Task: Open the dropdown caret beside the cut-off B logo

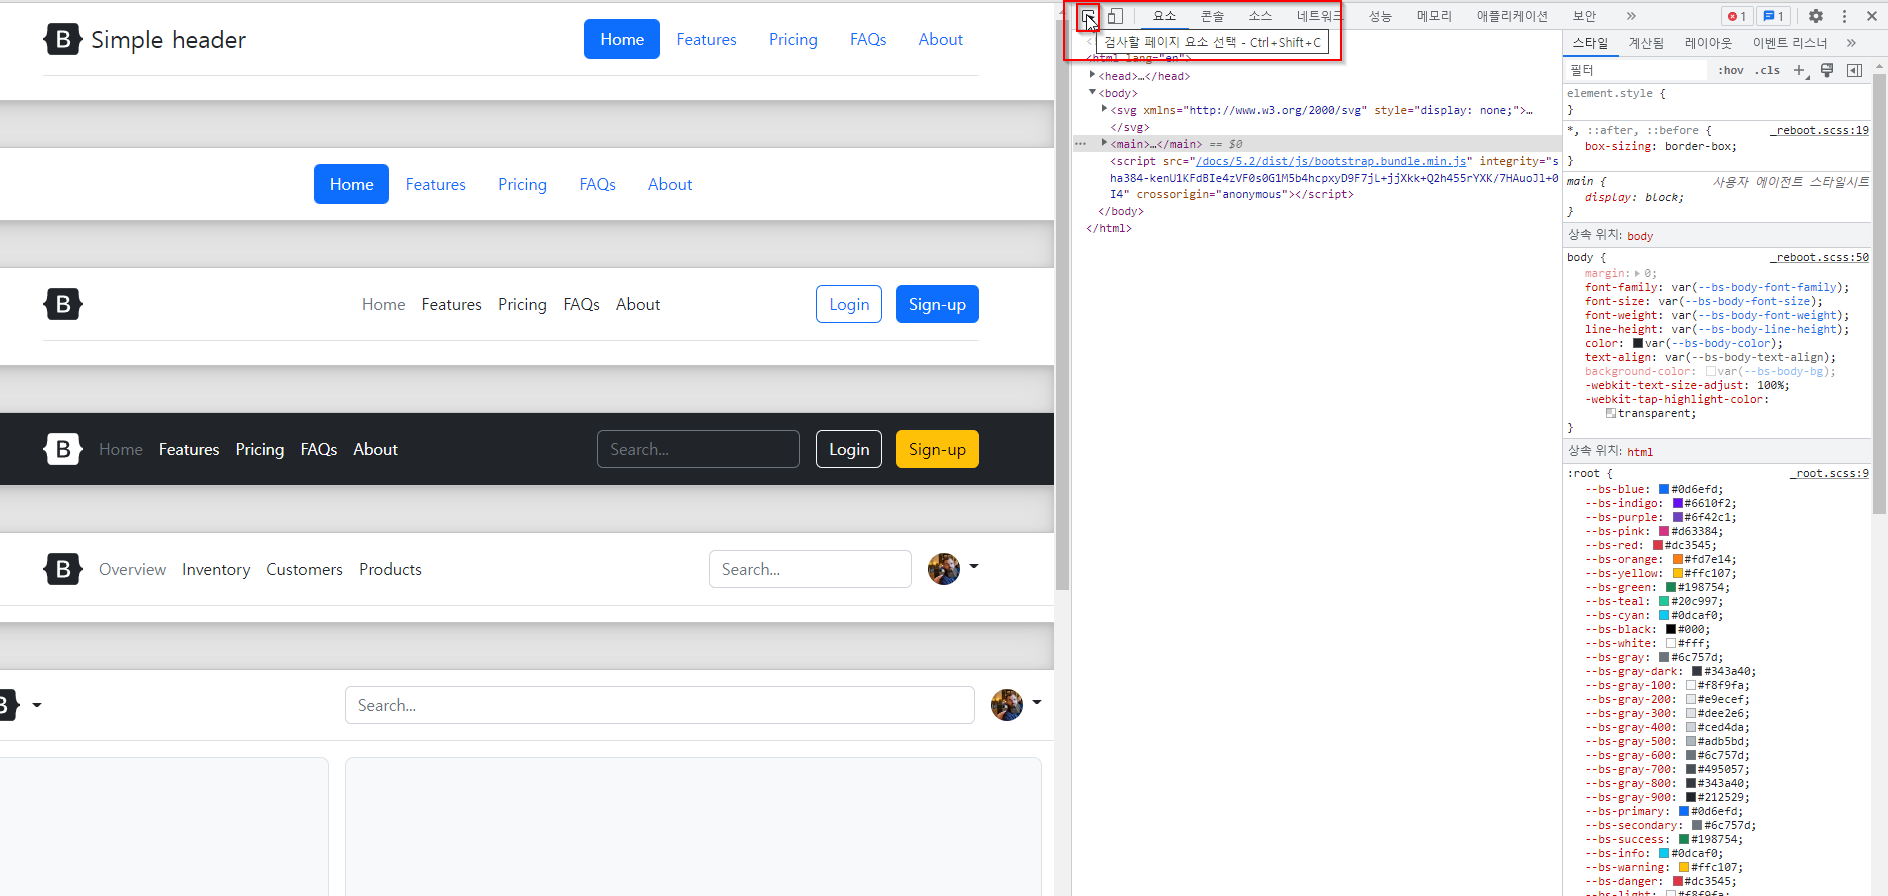Action: coord(37,705)
